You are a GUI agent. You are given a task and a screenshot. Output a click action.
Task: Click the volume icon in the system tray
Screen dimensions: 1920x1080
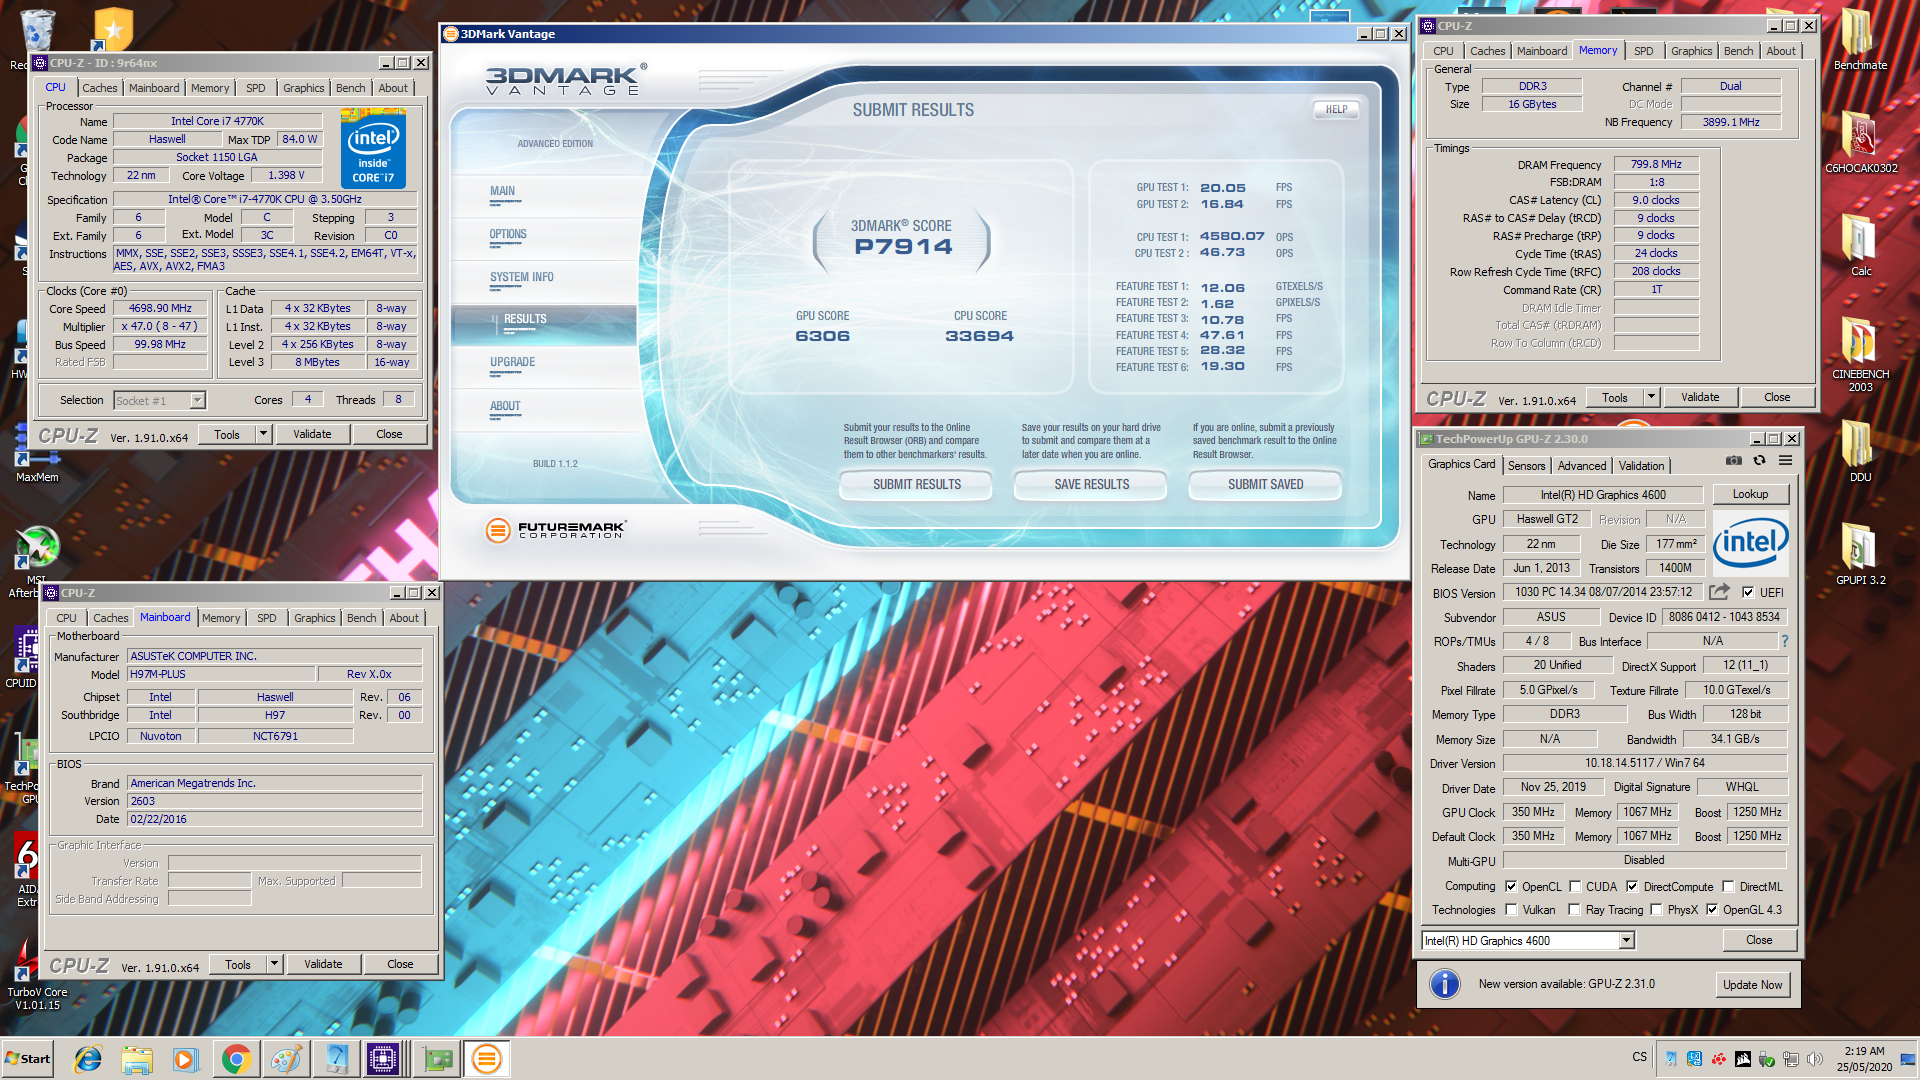click(1815, 1058)
